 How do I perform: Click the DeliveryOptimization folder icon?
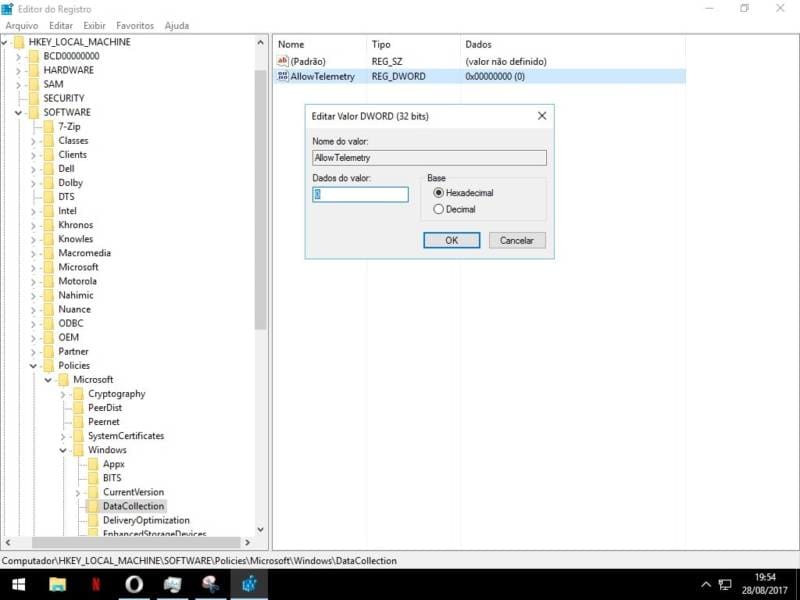point(93,520)
